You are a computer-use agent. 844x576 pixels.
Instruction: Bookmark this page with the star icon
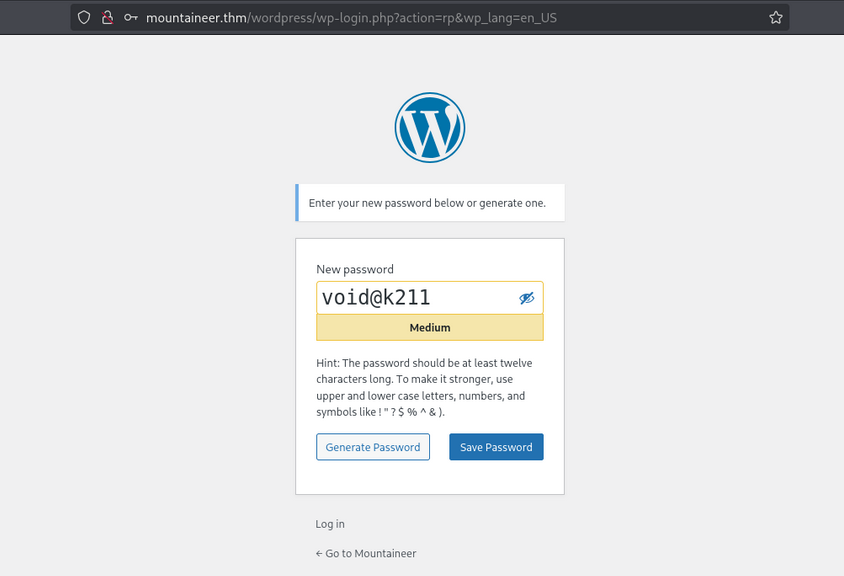(x=775, y=17)
